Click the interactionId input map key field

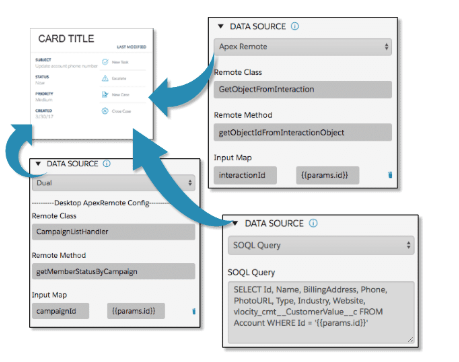tap(245, 175)
